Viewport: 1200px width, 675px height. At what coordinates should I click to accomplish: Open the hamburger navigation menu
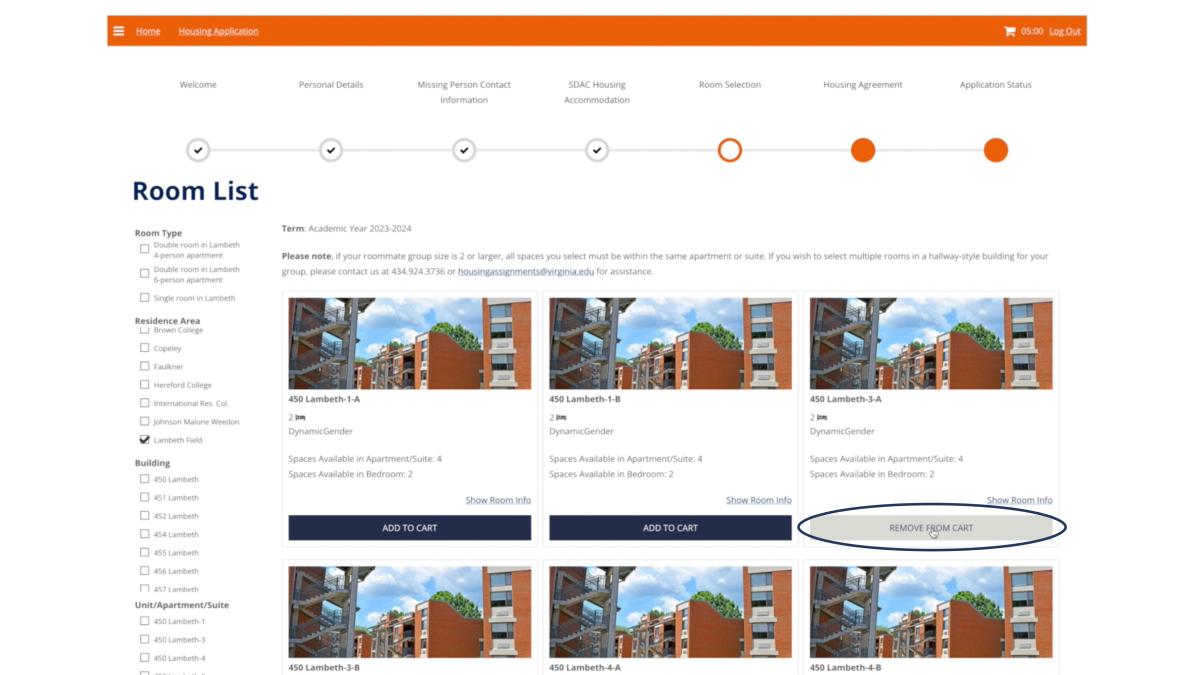coord(119,31)
